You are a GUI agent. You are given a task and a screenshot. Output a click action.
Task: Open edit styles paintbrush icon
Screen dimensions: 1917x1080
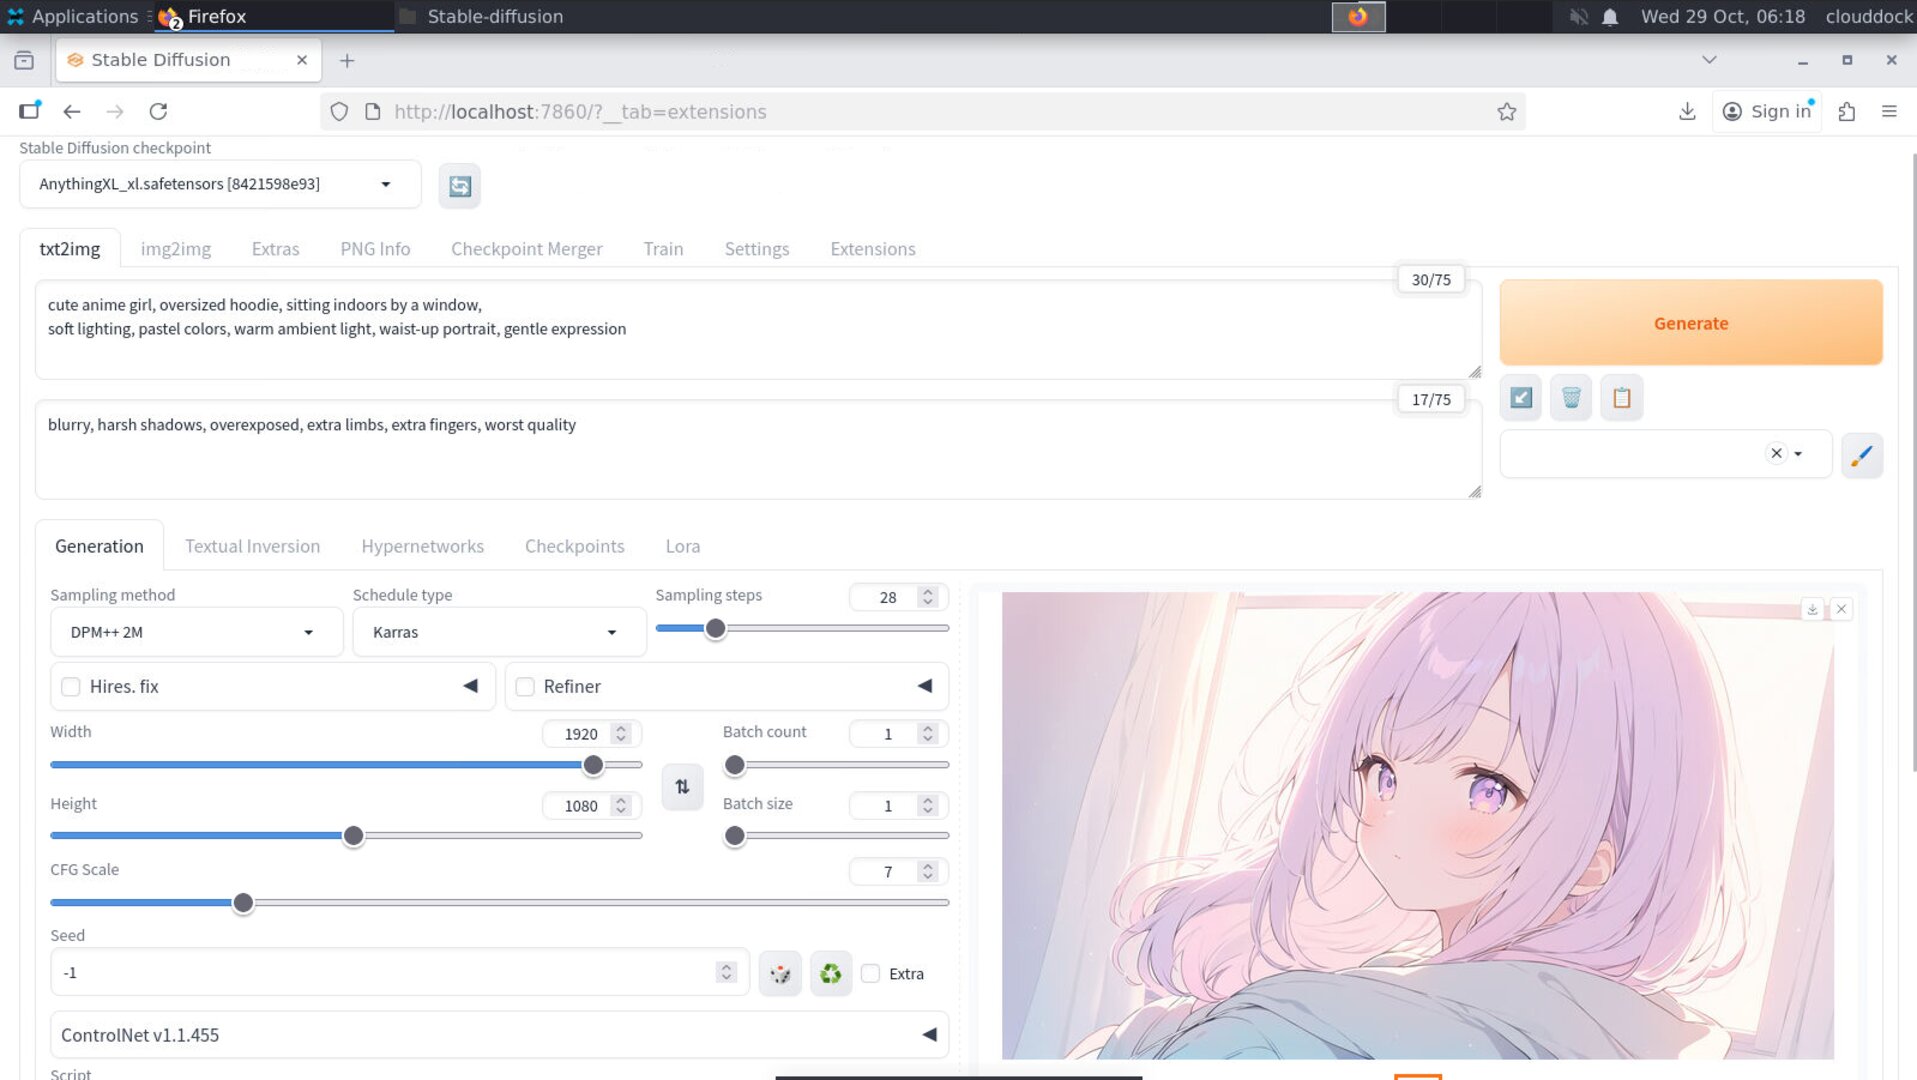[x=1861, y=455]
